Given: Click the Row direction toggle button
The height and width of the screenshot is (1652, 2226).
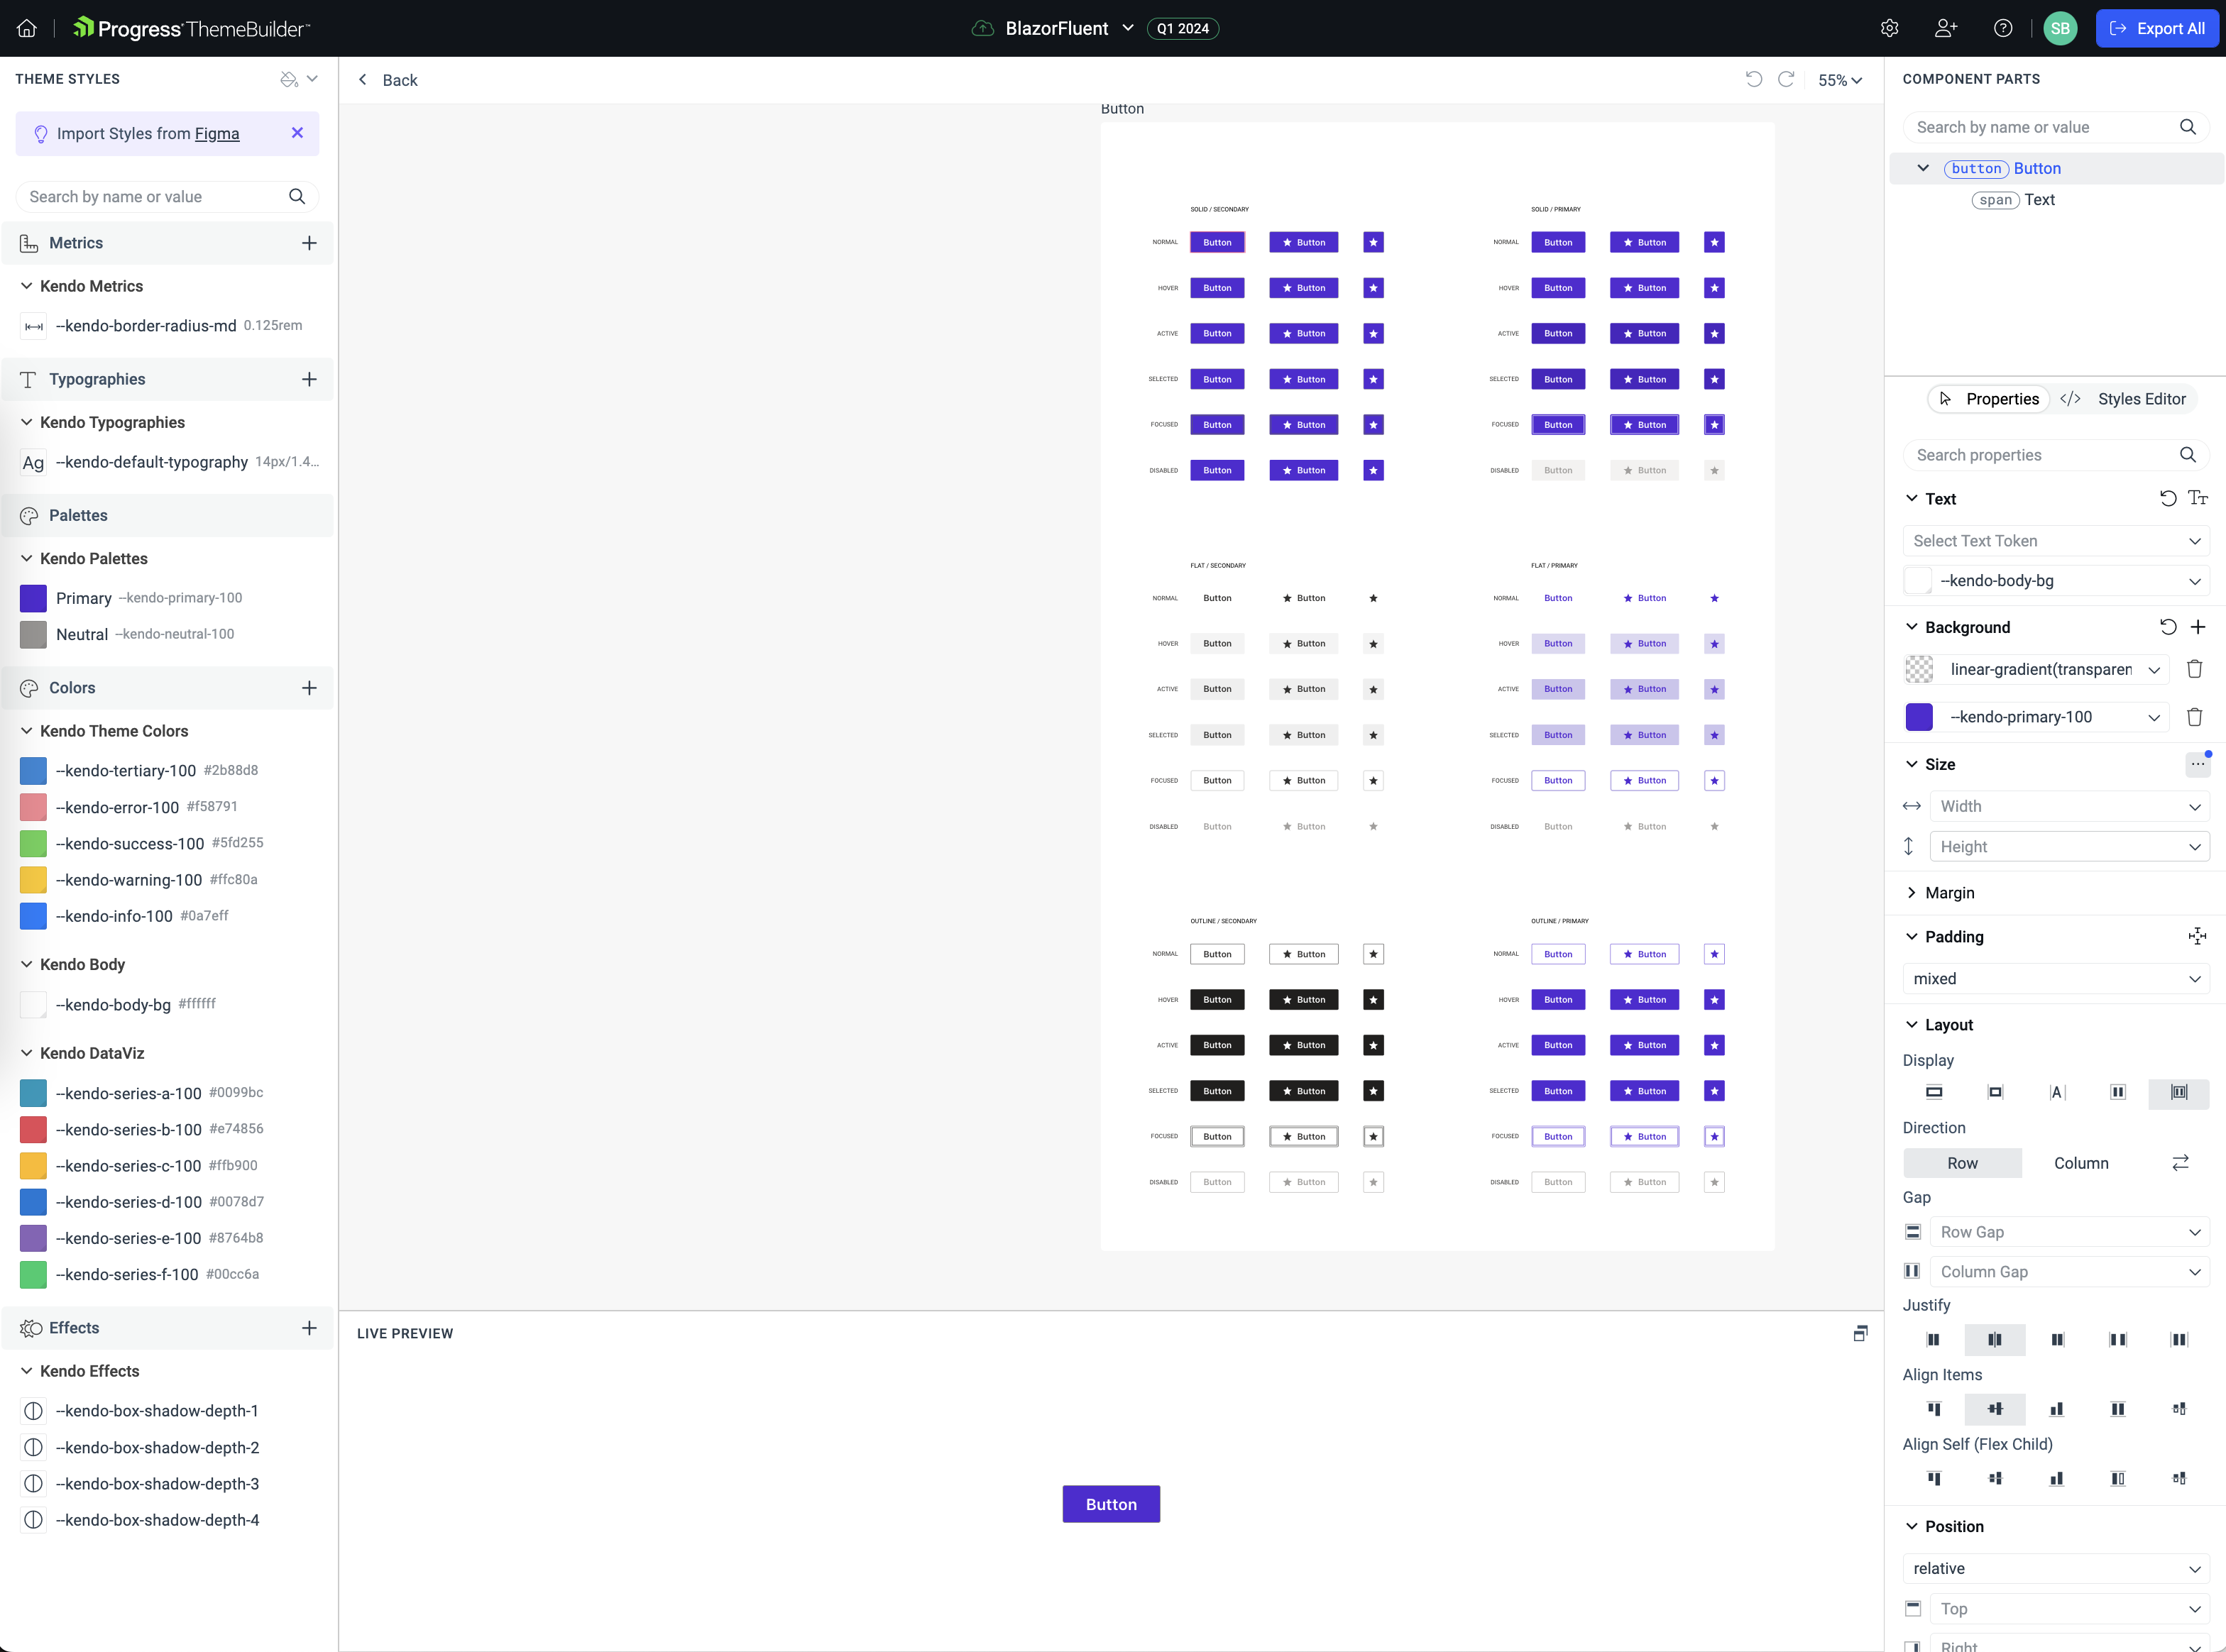Looking at the screenshot, I should 1962,1162.
